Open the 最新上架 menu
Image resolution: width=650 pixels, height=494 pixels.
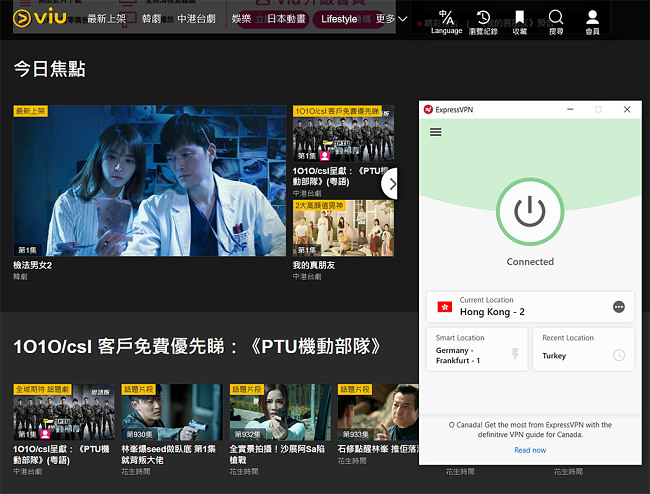[107, 19]
